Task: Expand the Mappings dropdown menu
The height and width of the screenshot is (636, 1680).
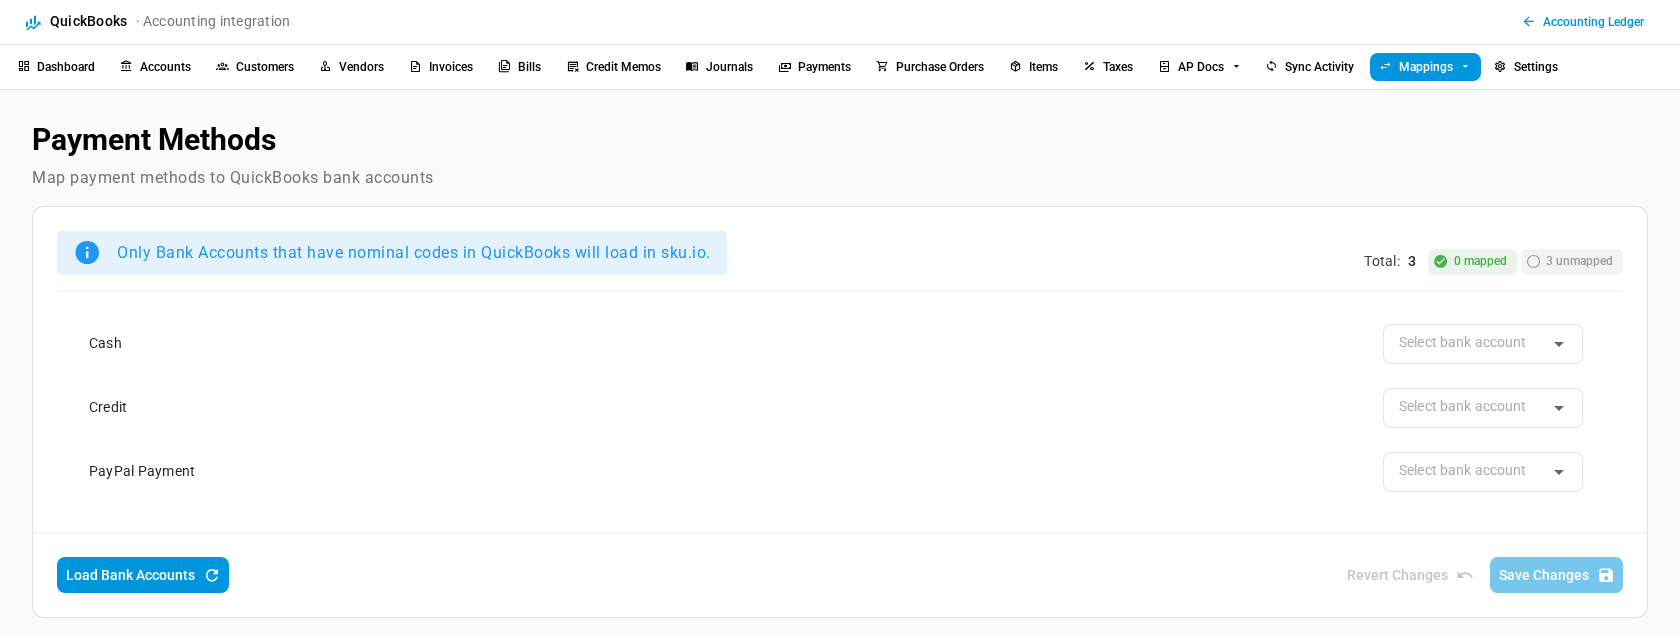Action: click(1425, 67)
